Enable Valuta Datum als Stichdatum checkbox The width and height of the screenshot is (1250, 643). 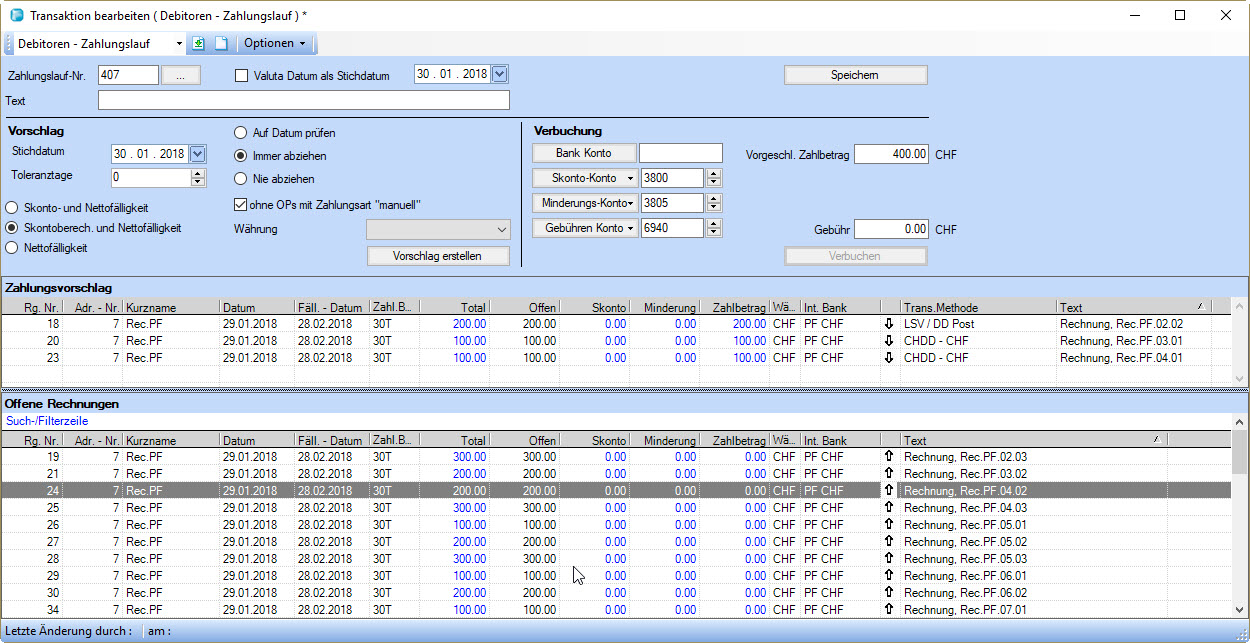241,75
